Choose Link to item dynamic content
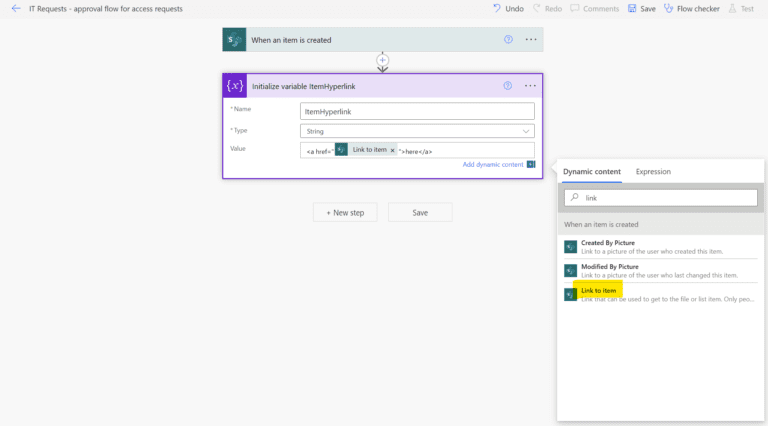Viewport: 768px width, 426px height. (x=600, y=290)
